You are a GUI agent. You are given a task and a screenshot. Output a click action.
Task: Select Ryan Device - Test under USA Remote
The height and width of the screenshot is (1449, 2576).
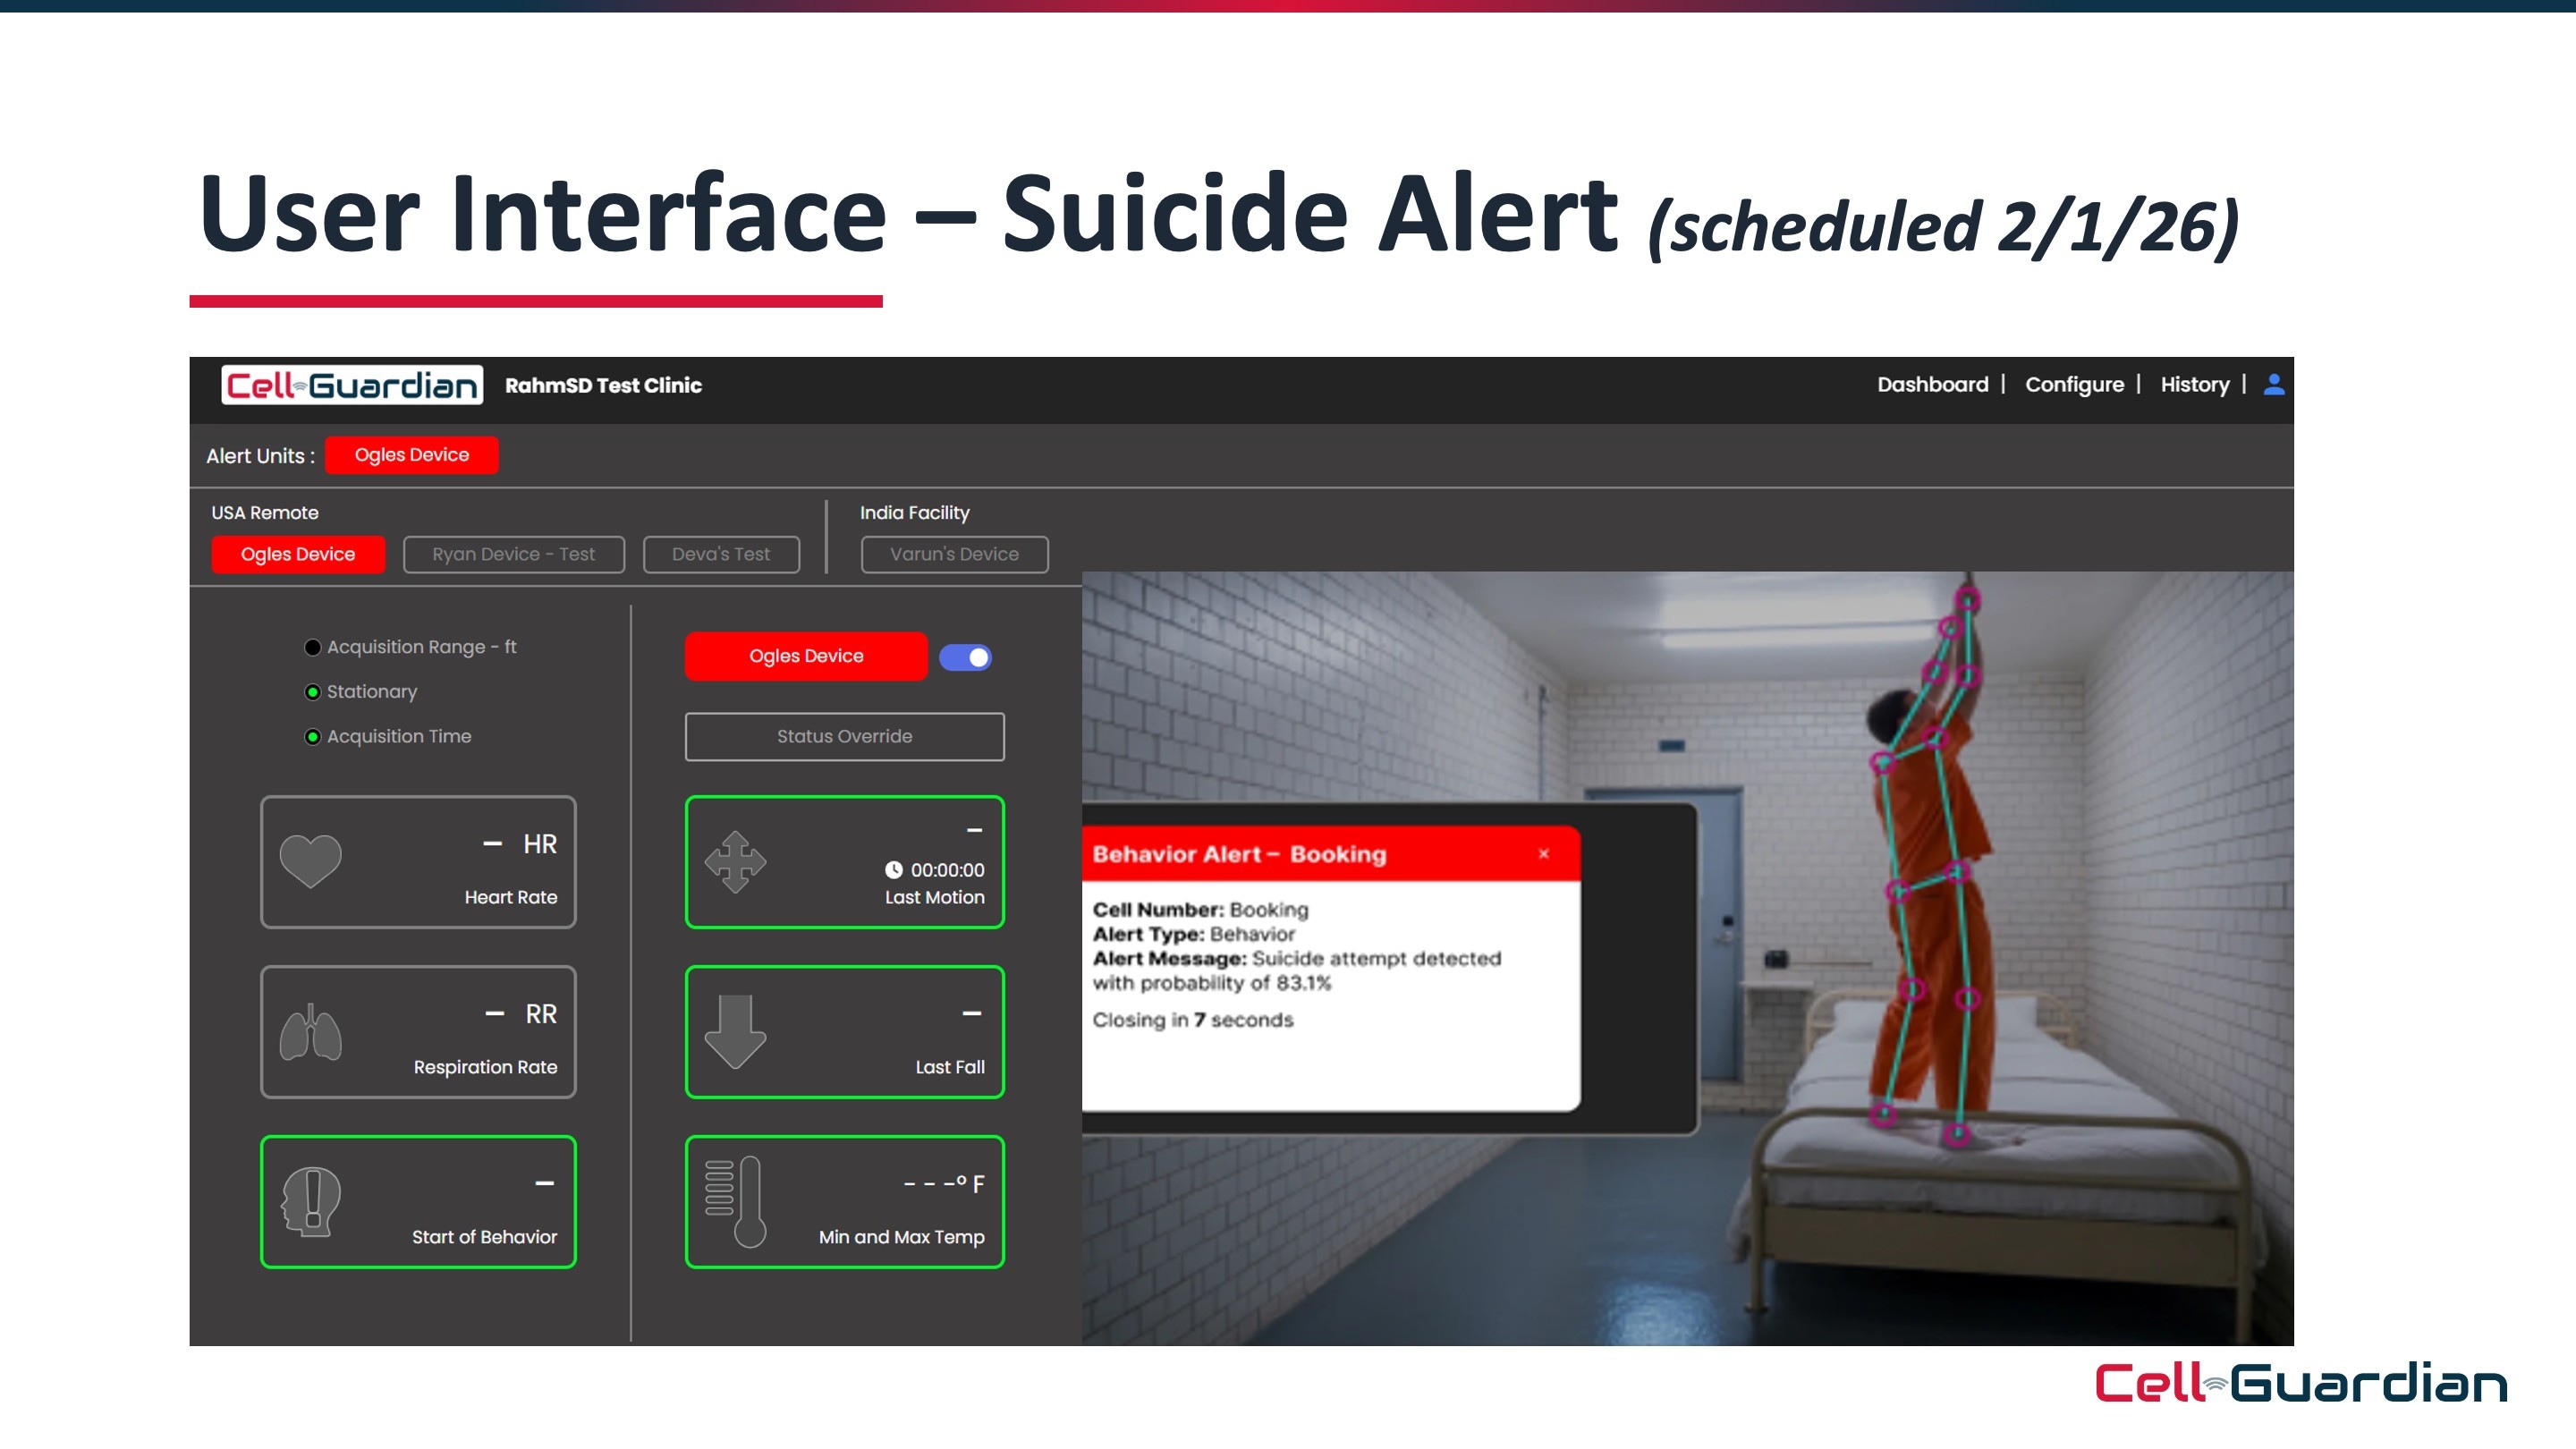click(513, 554)
